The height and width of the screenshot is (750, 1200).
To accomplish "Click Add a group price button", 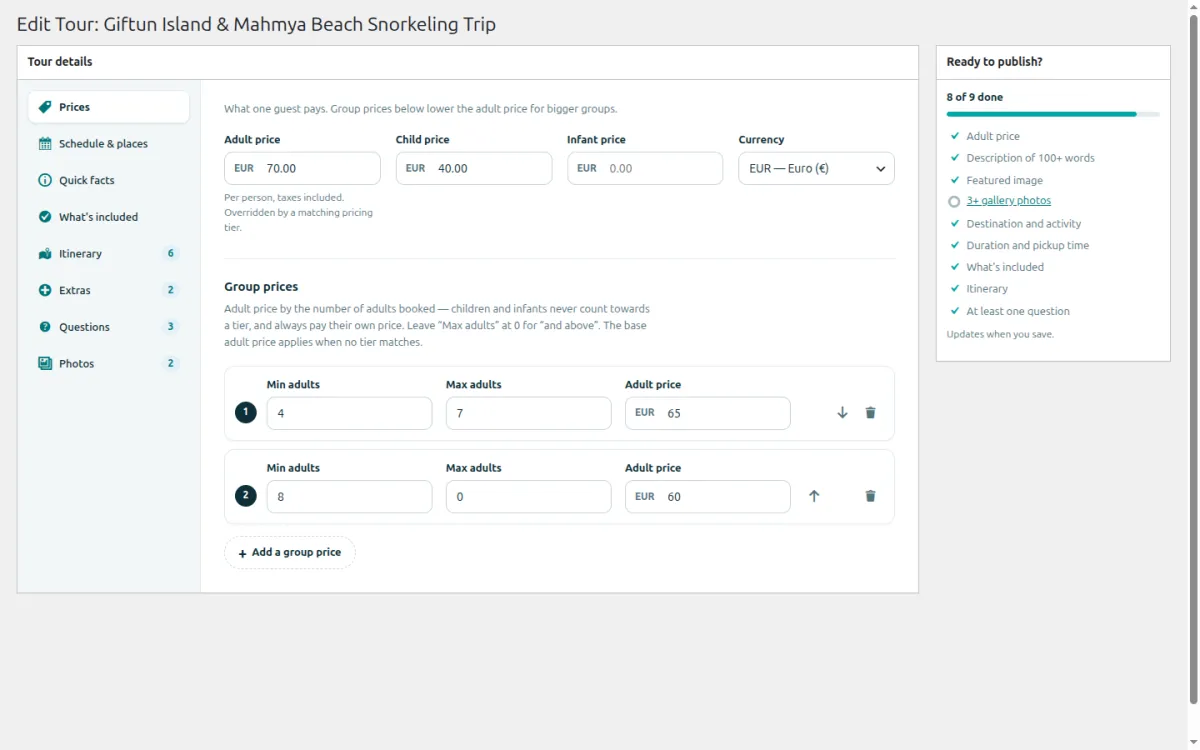I will tap(290, 553).
